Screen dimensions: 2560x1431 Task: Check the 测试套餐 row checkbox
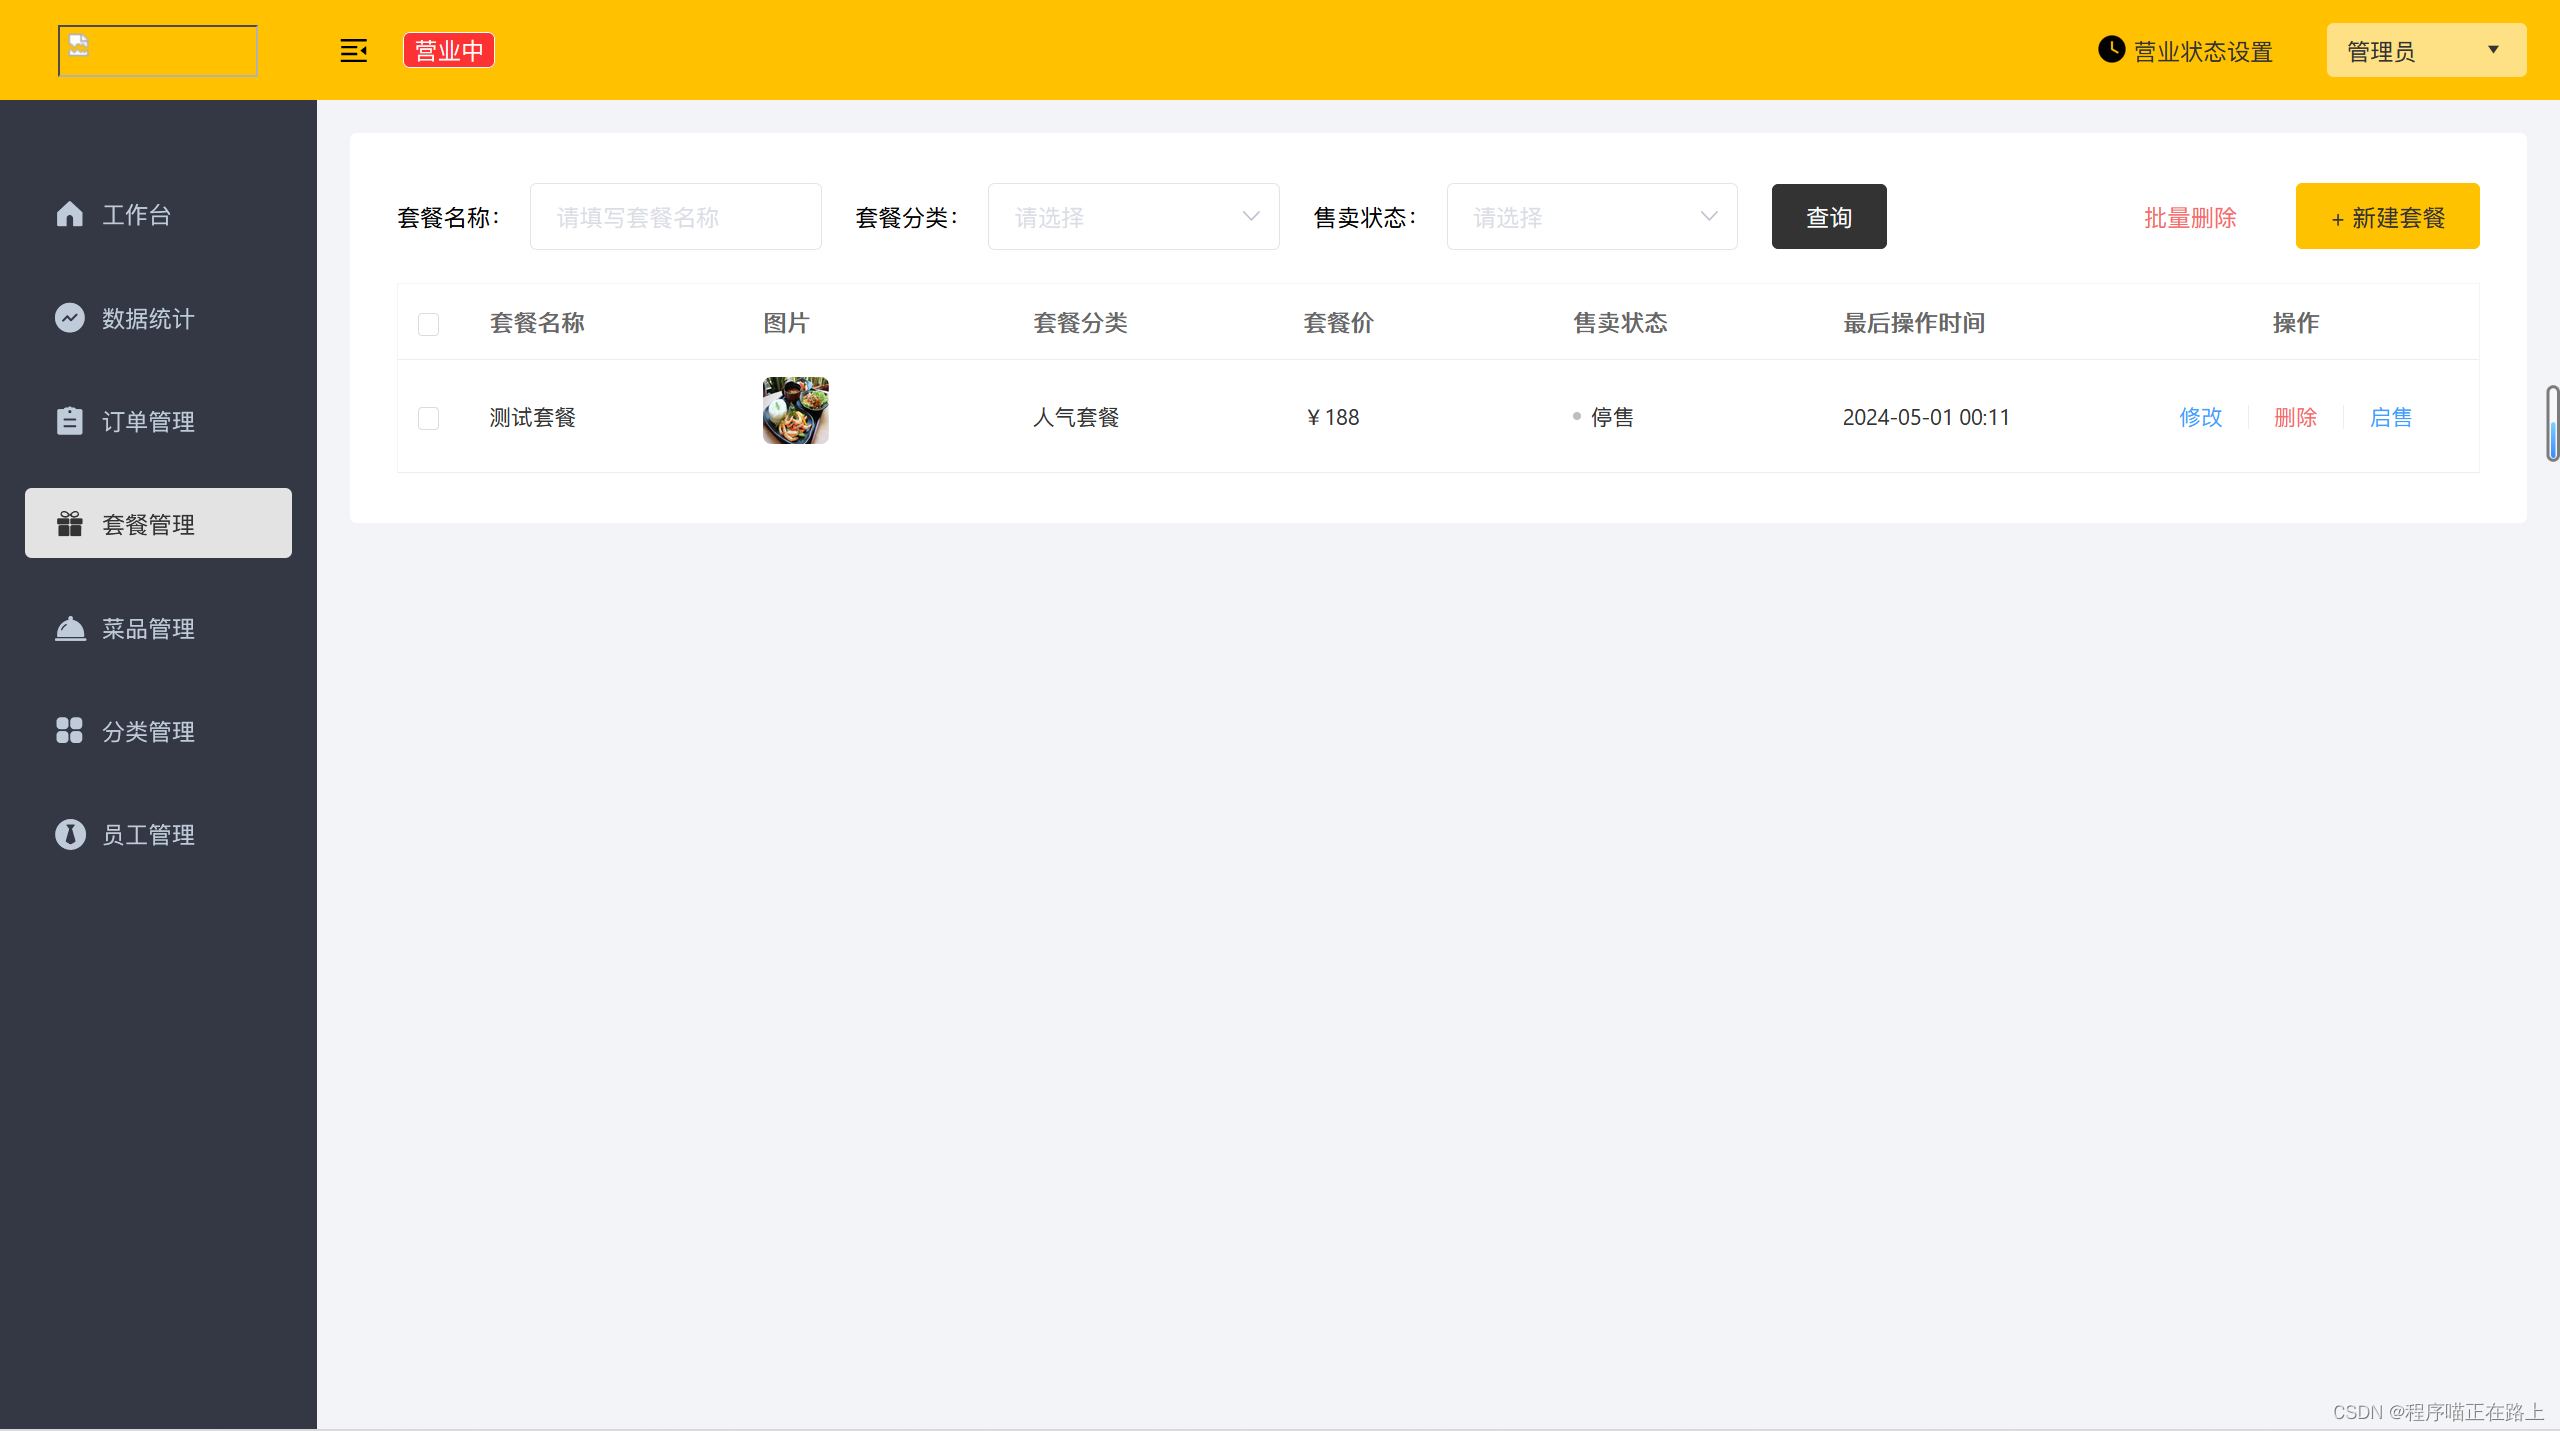(x=428, y=417)
